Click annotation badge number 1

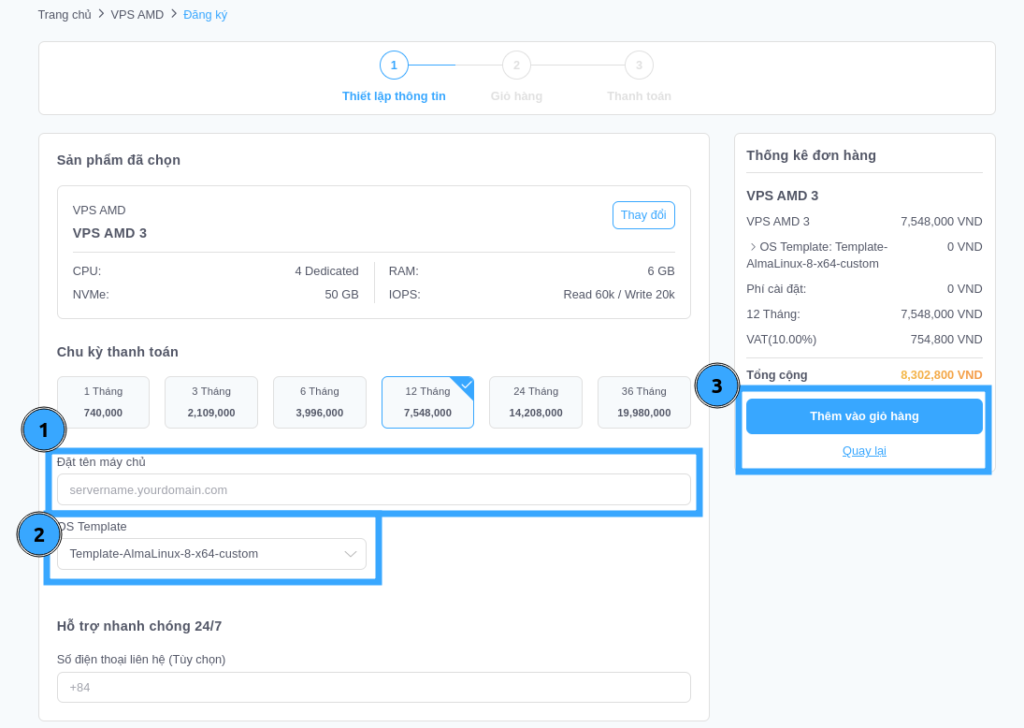43,430
